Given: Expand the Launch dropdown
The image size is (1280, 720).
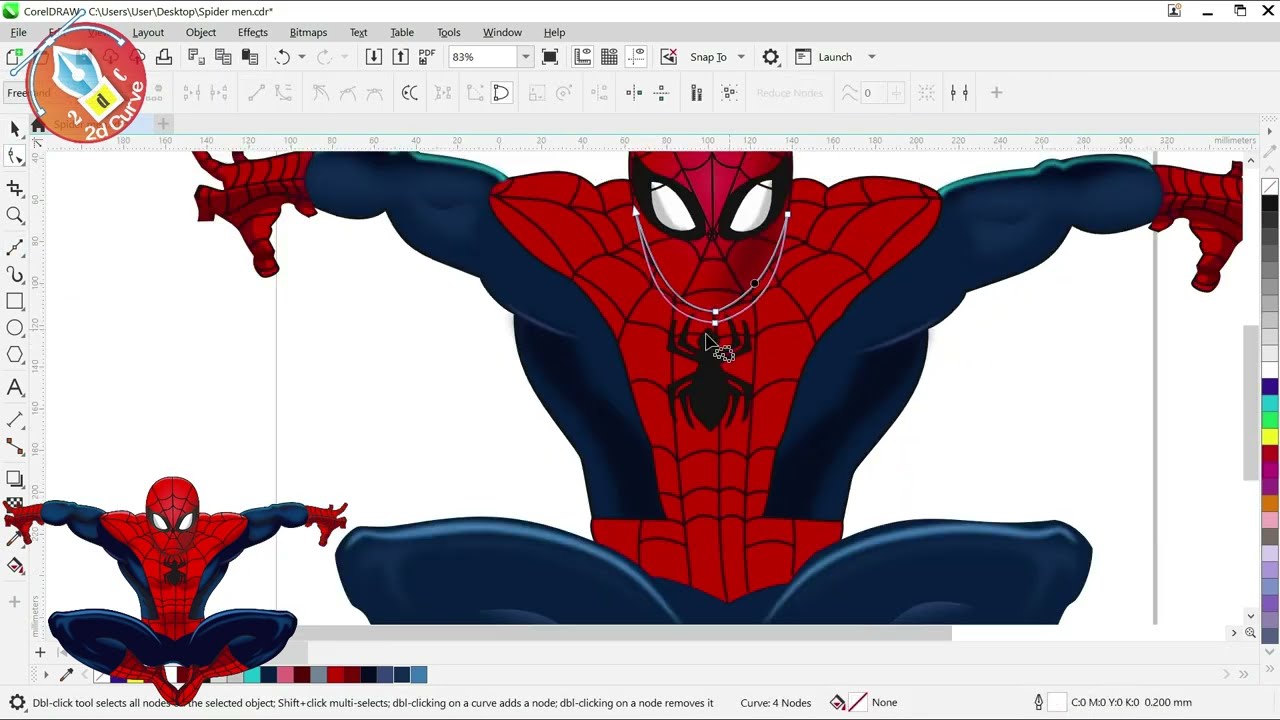Looking at the screenshot, I should click(872, 57).
